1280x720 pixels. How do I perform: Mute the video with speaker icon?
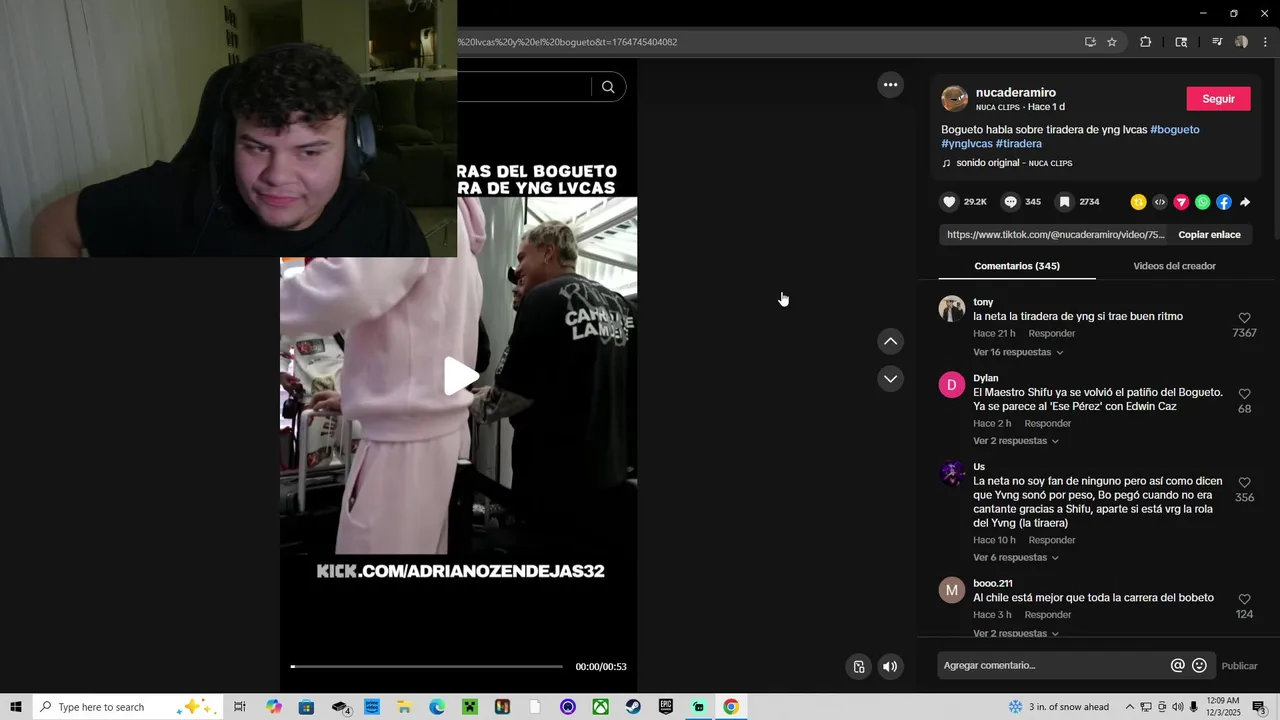tap(890, 667)
